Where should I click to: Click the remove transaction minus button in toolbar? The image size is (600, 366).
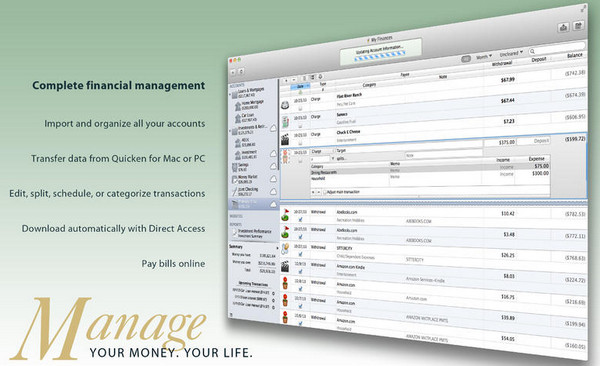point(294,80)
